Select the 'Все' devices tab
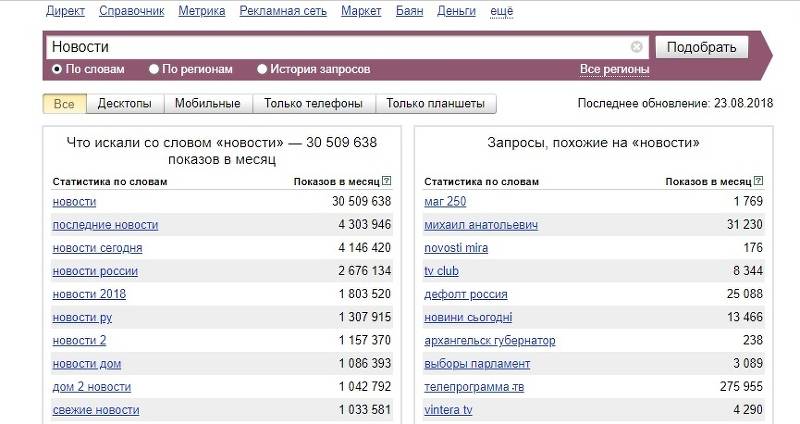The height and width of the screenshot is (424, 800). pyautogui.click(x=64, y=104)
